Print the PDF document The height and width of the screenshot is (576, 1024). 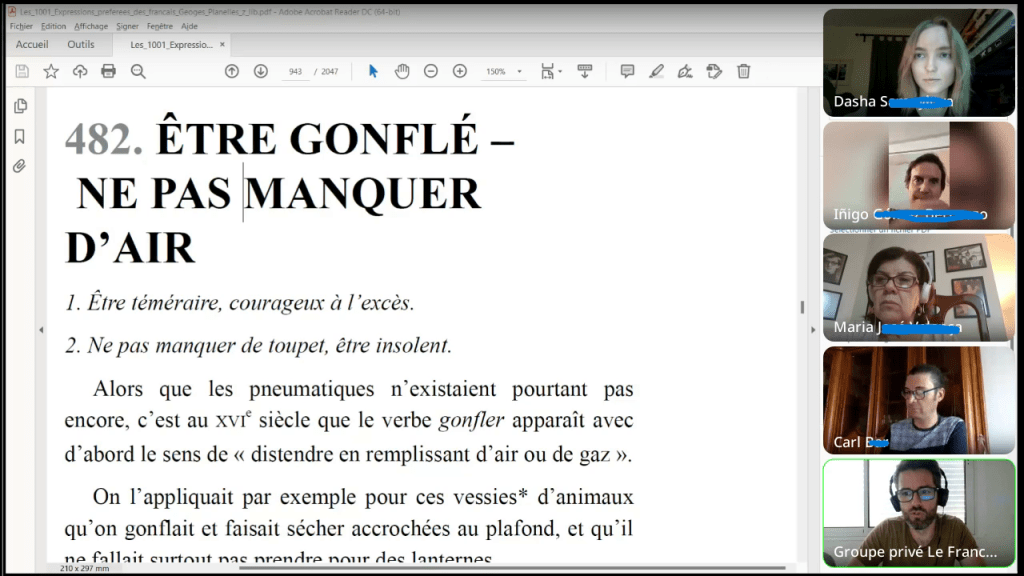tap(108, 71)
